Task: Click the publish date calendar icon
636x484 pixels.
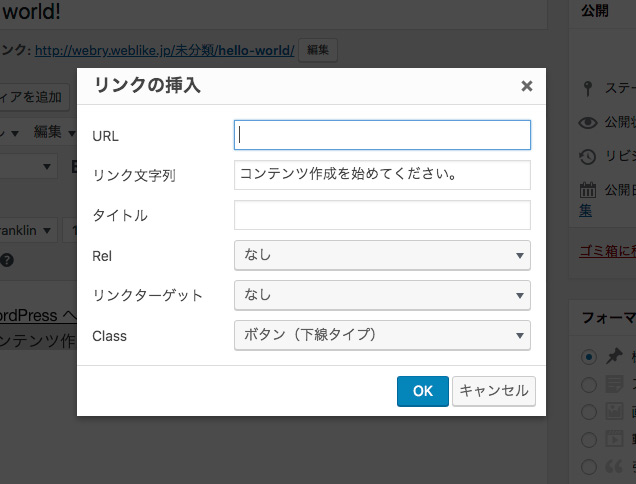Action: (x=589, y=190)
